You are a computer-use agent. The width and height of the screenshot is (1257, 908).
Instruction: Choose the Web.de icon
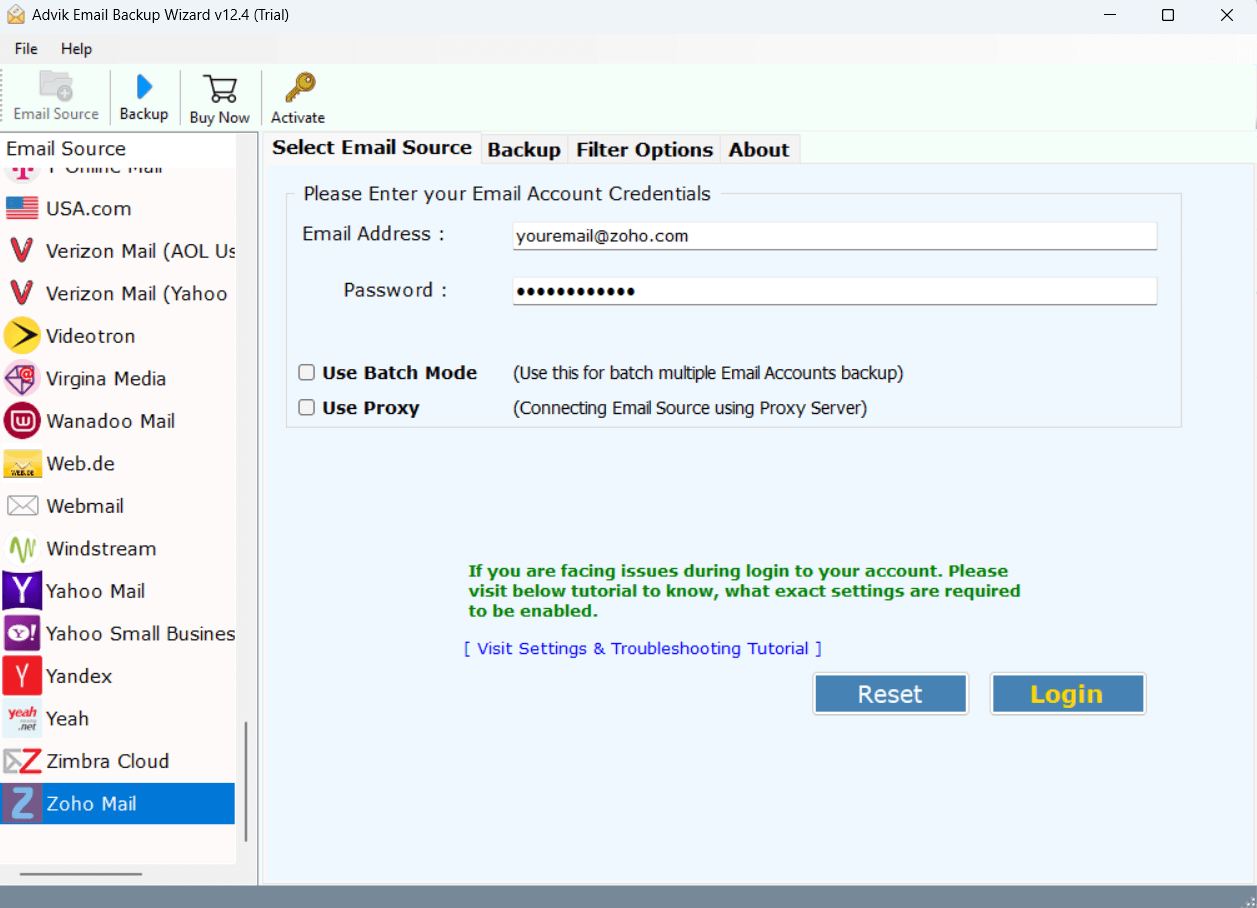(22, 464)
